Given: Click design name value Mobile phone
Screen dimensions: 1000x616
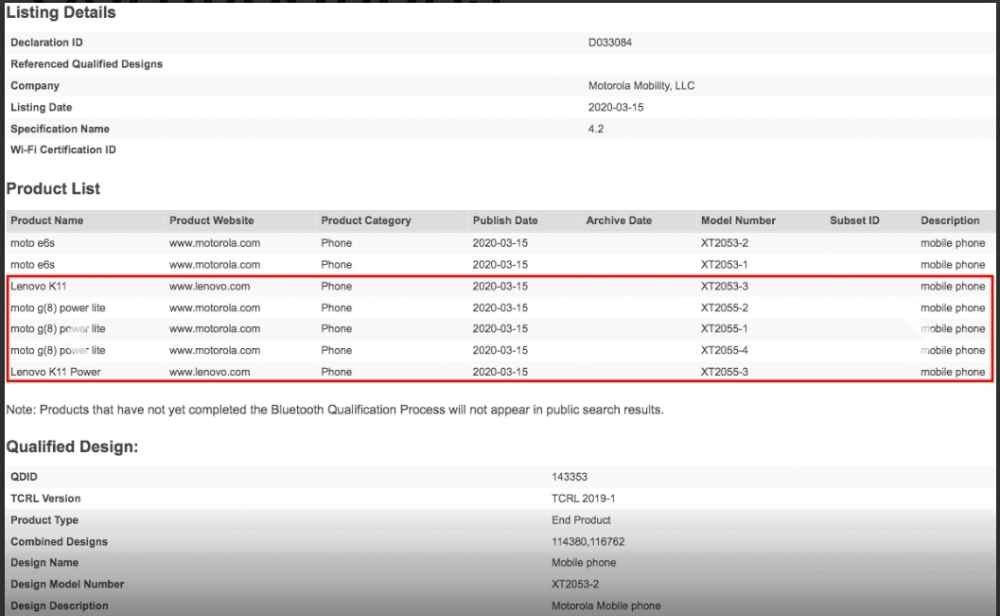Looking at the screenshot, I should [x=584, y=562].
